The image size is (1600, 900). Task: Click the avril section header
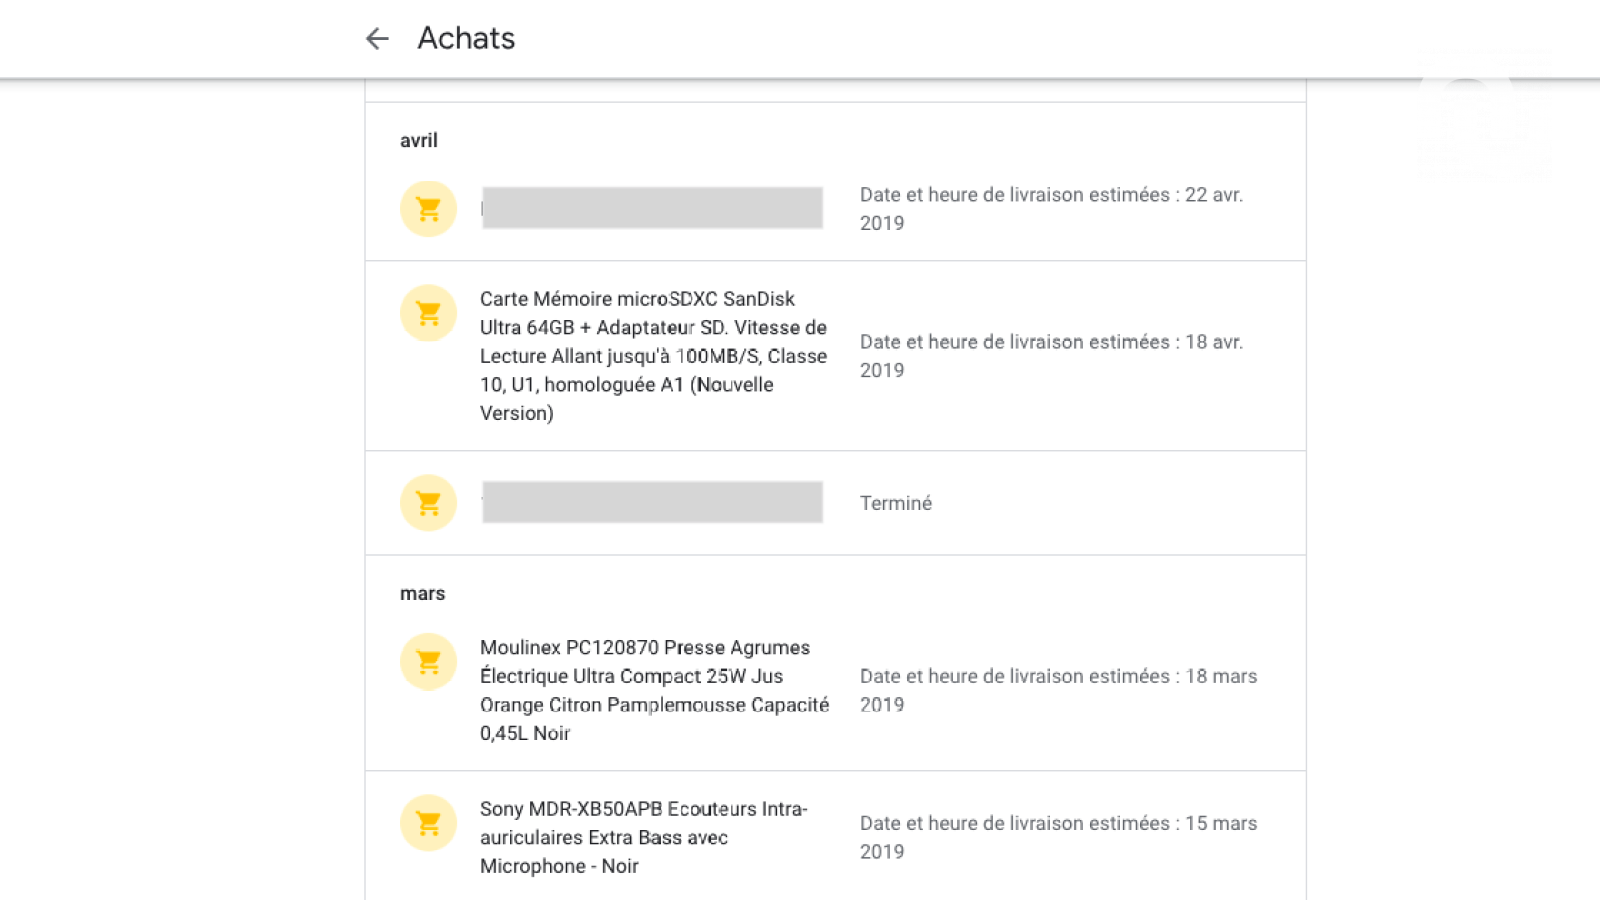pos(419,141)
